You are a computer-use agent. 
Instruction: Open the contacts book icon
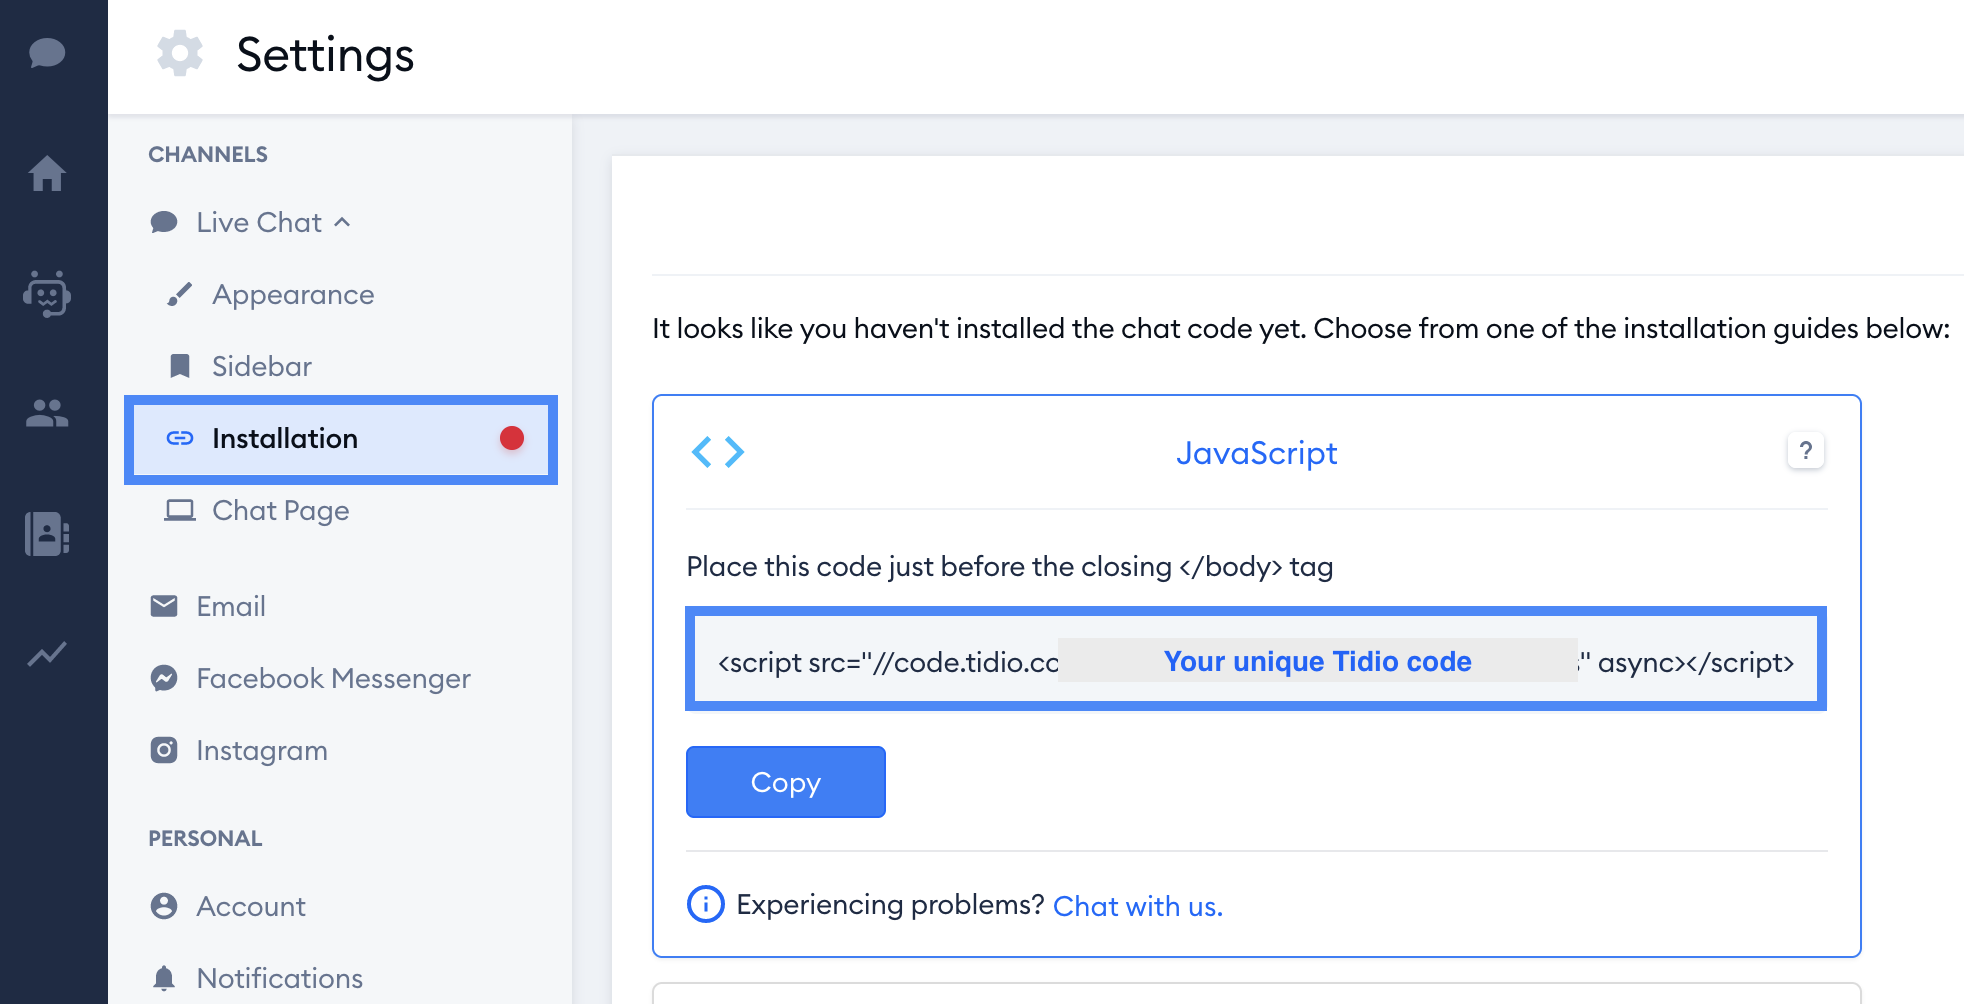tap(47, 533)
